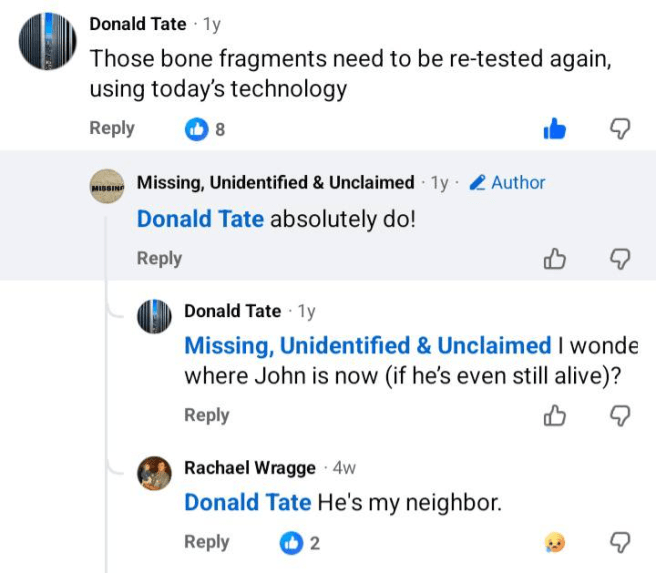Image resolution: width=656 pixels, height=573 pixels.
Task: Reply to Rachael Wragge's neighbor comment
Action: coord(207,542)
